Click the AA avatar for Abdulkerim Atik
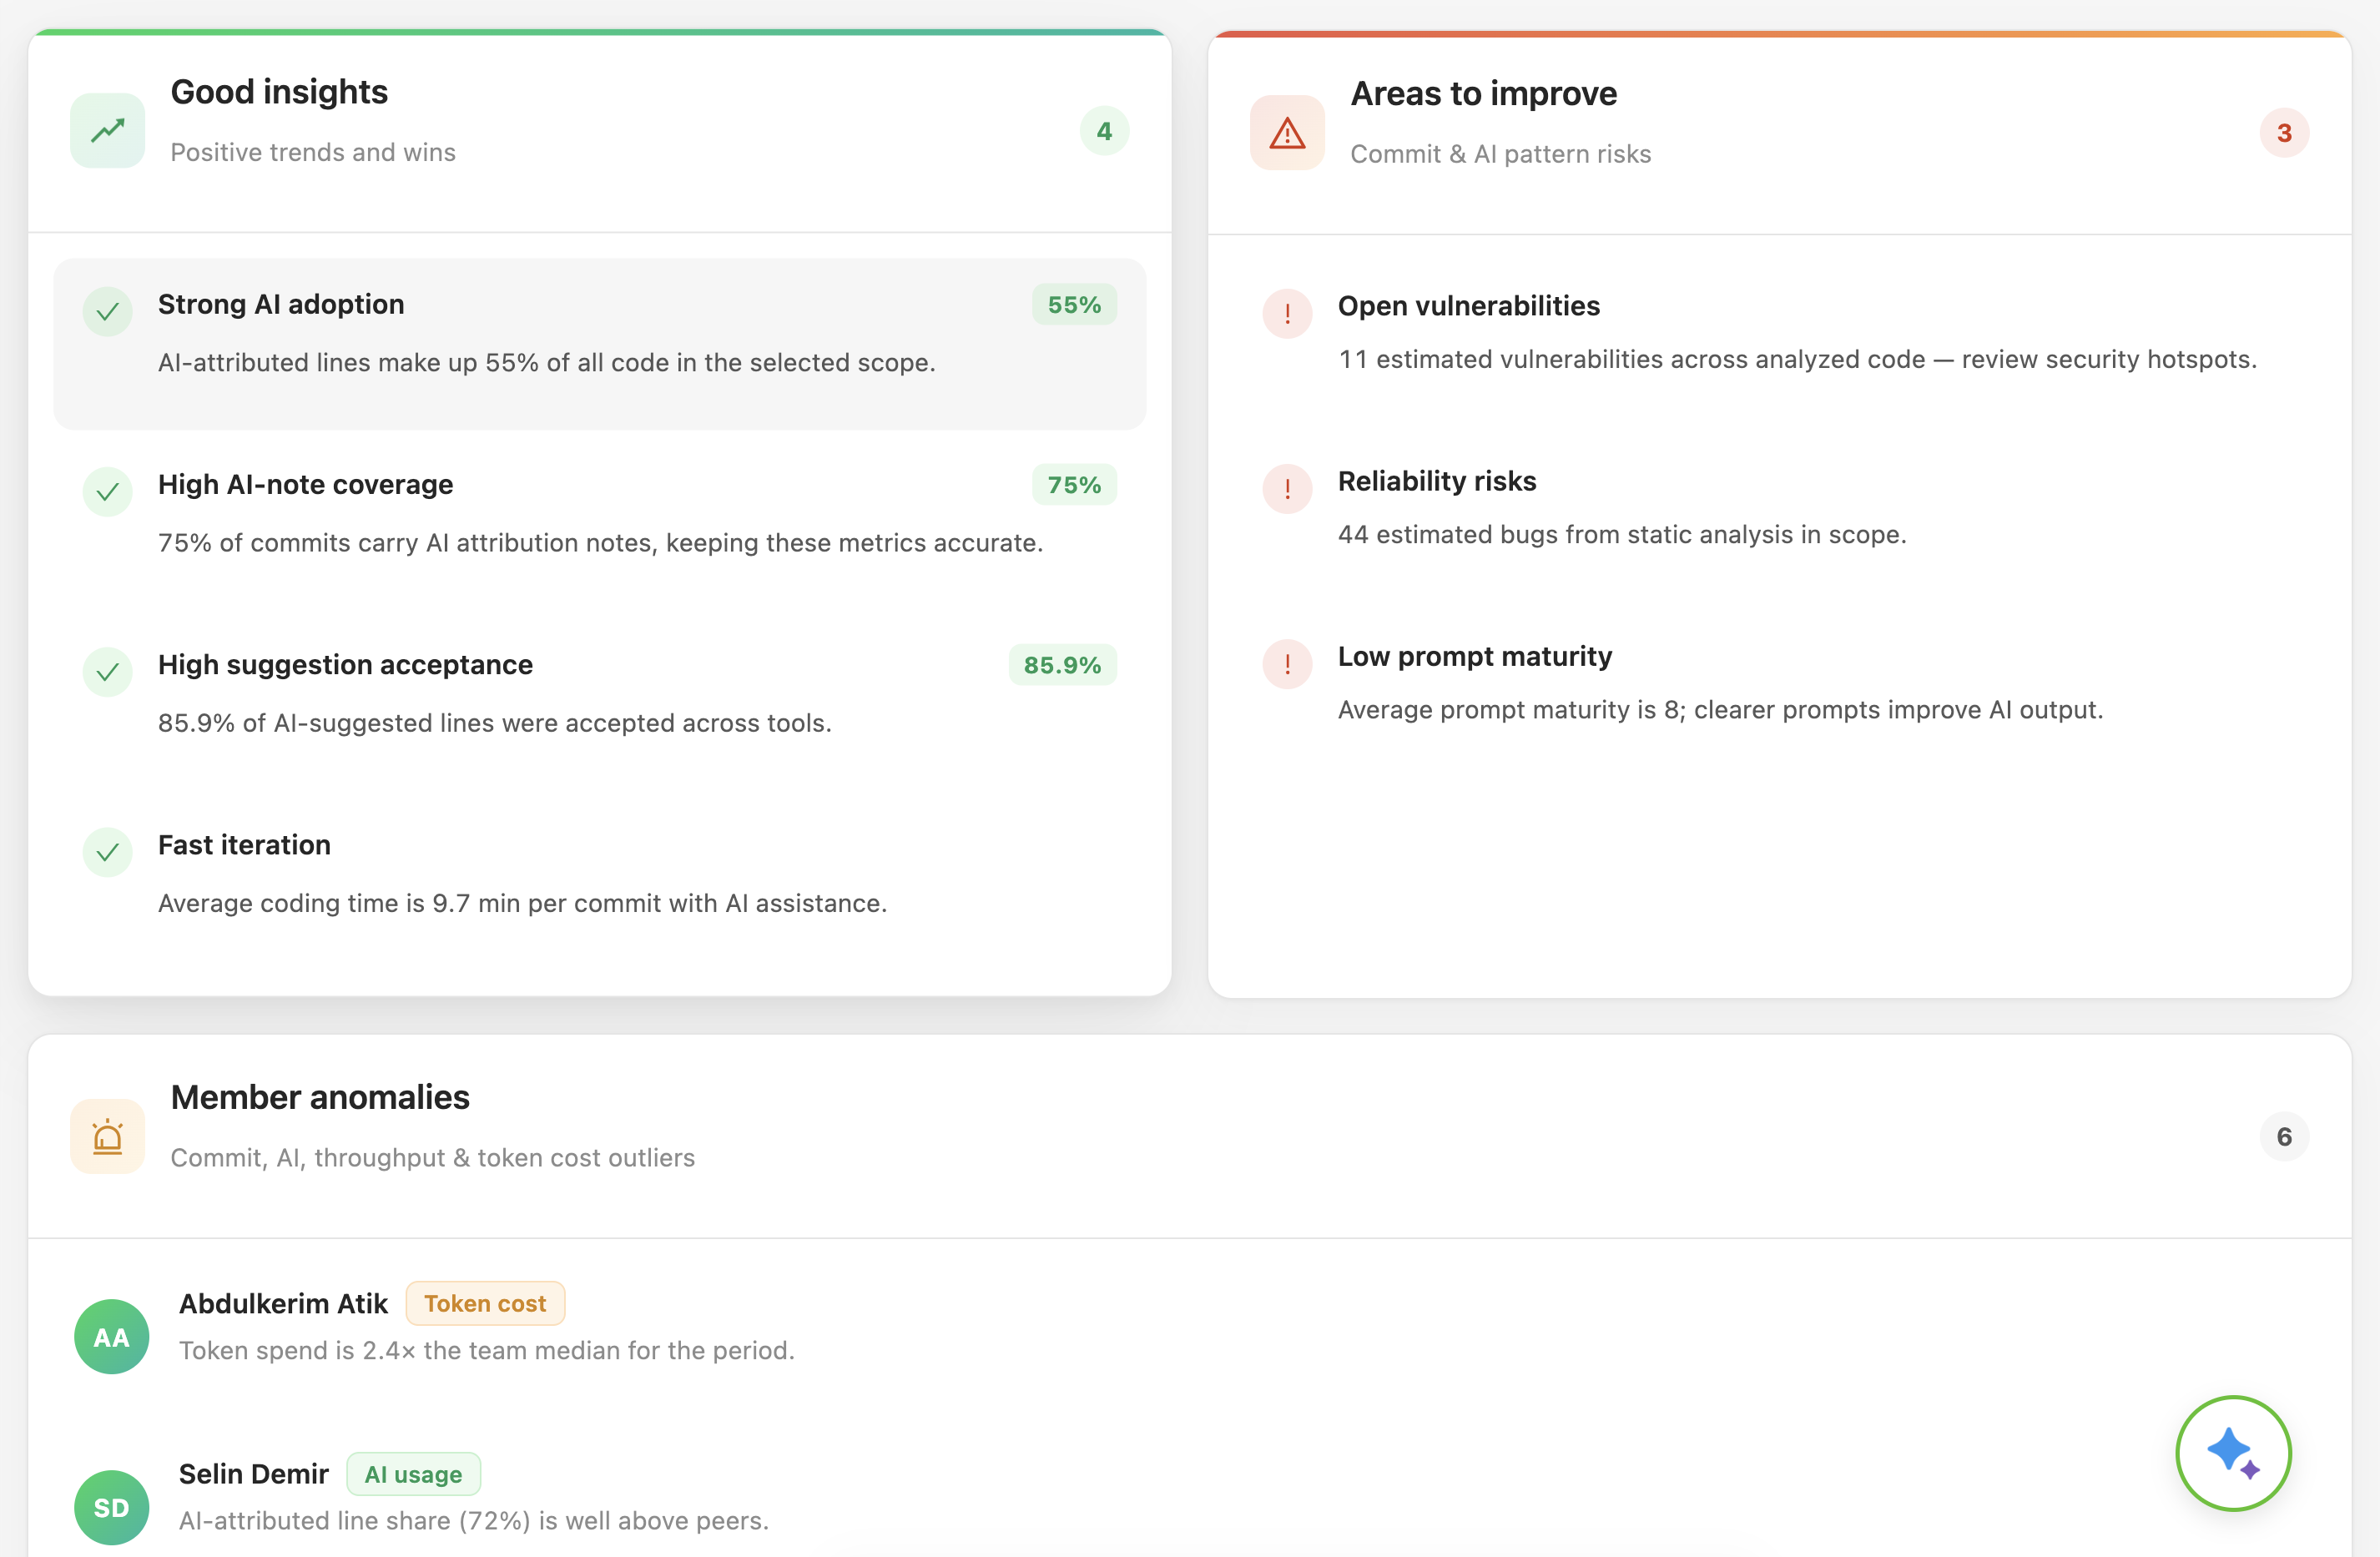This screenshot has height=1557, width=2380. (112, 1337)
